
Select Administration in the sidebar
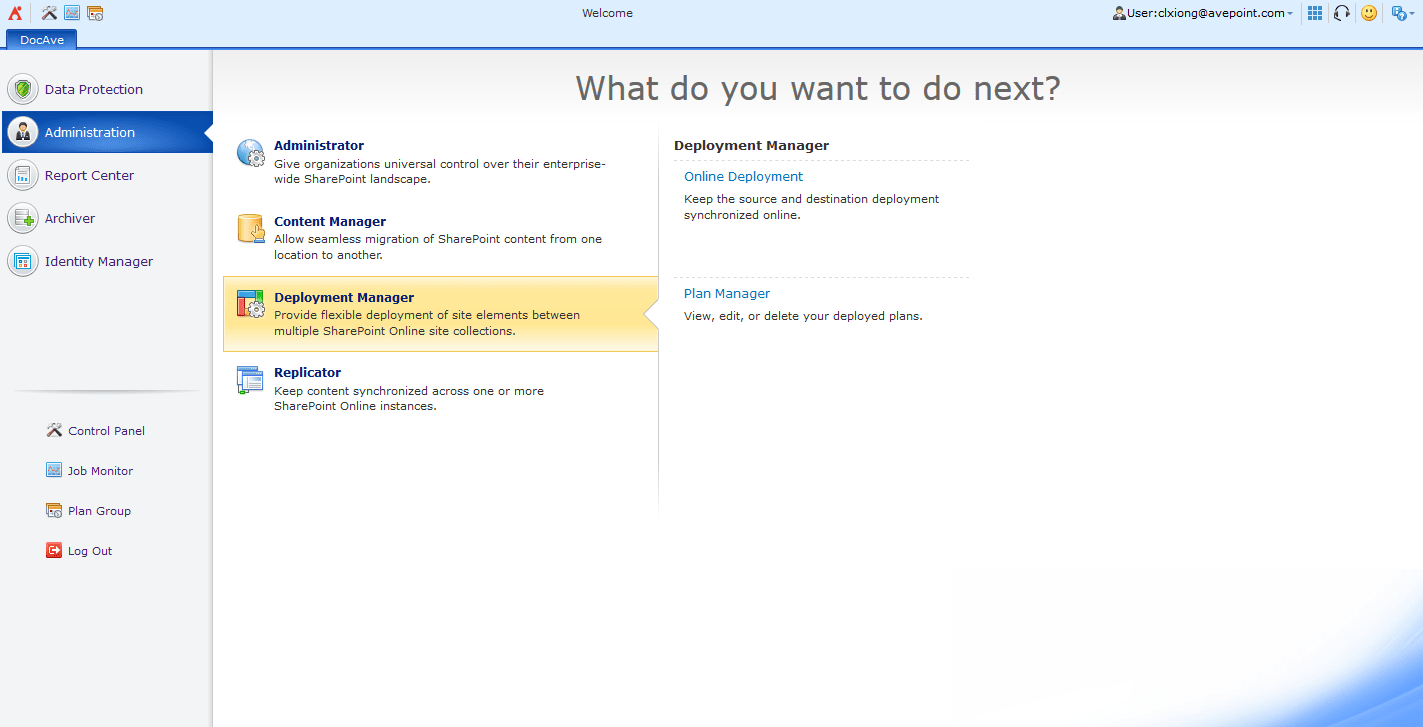[x=106, y=132]
